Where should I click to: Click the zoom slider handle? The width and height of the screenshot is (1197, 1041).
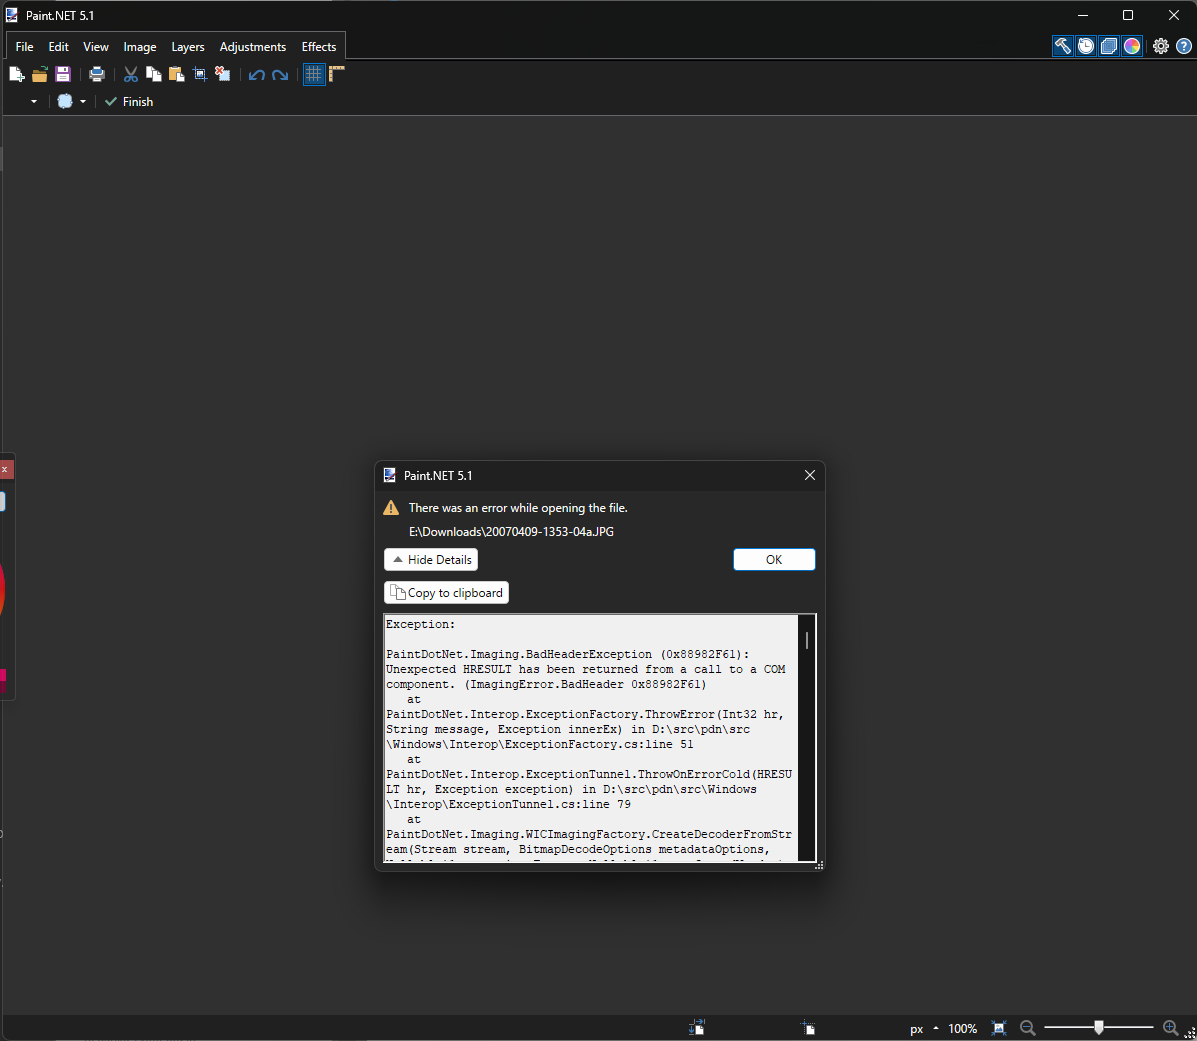1099,1027
